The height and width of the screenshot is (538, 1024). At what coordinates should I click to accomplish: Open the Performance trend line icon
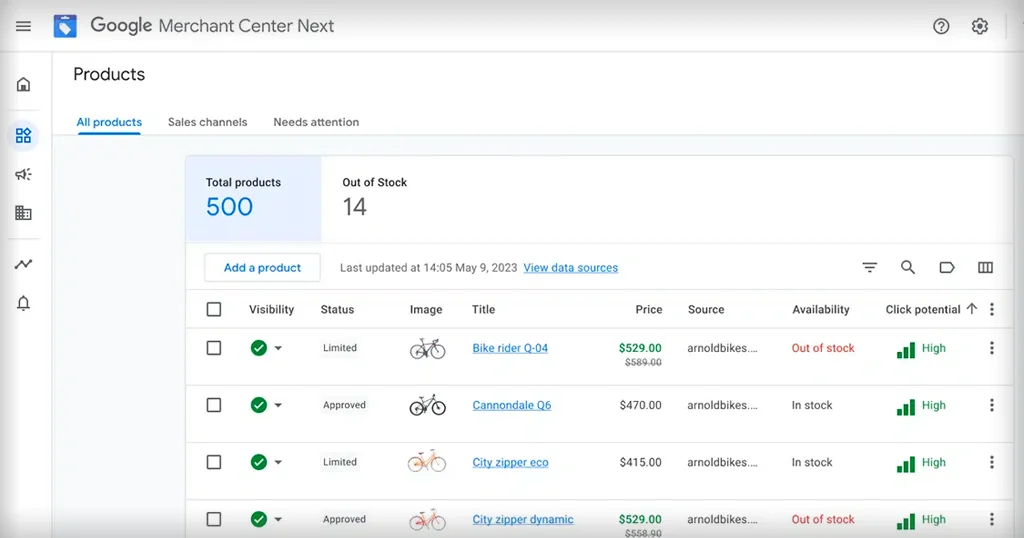[23, 265]
